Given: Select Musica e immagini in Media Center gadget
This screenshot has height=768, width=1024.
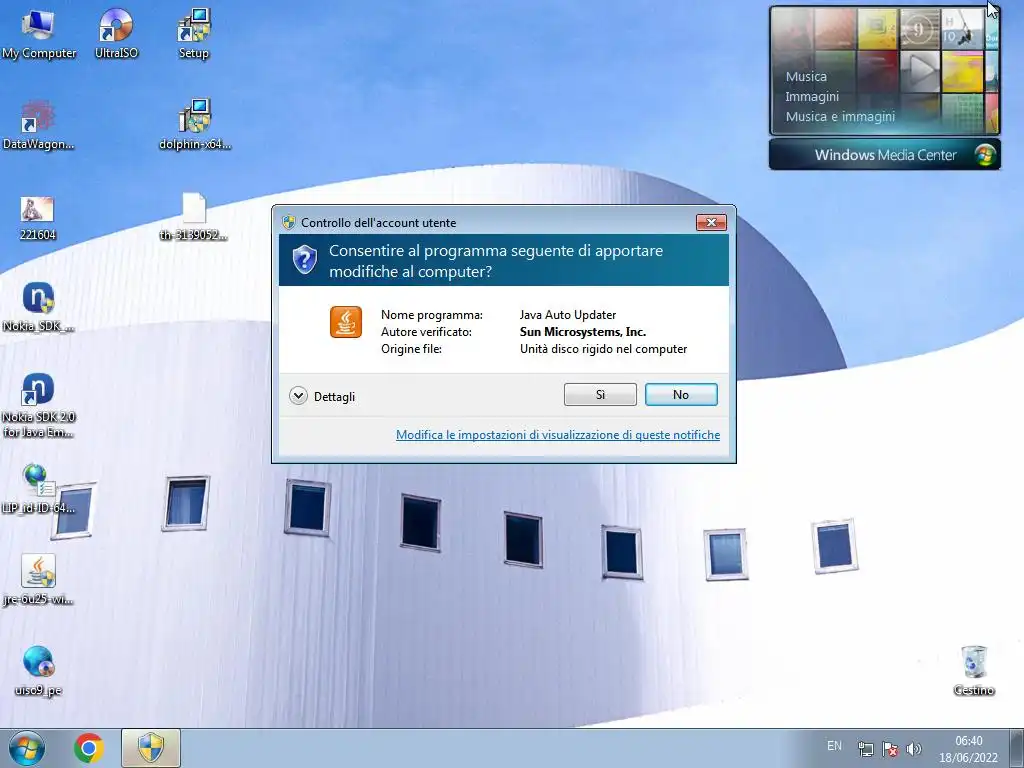Looking at the screenshot, I should [x=840, y=116].
